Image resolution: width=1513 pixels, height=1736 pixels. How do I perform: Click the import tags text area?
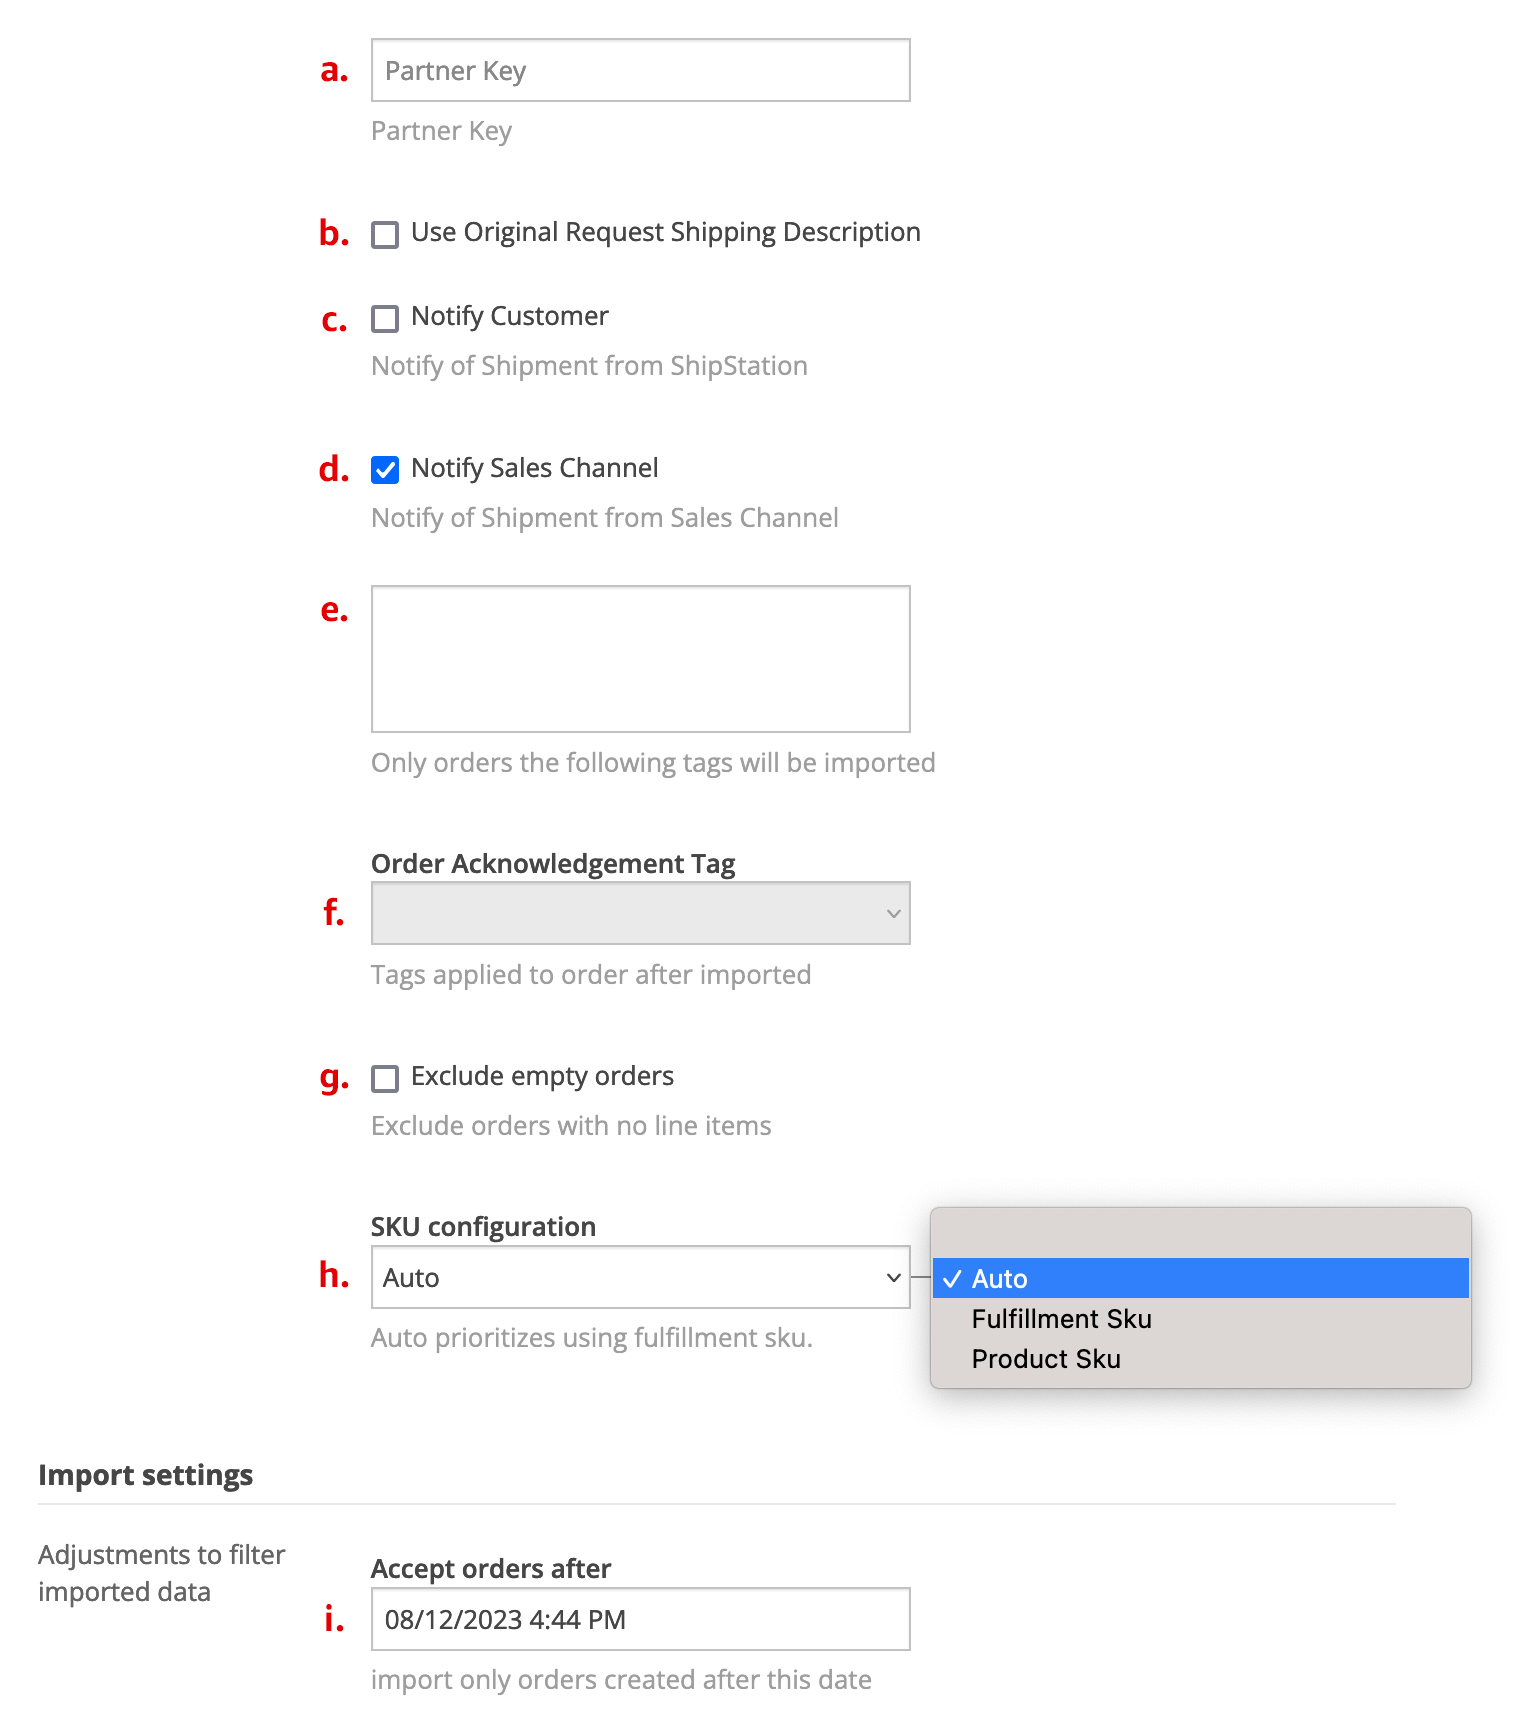coord(640,658)
